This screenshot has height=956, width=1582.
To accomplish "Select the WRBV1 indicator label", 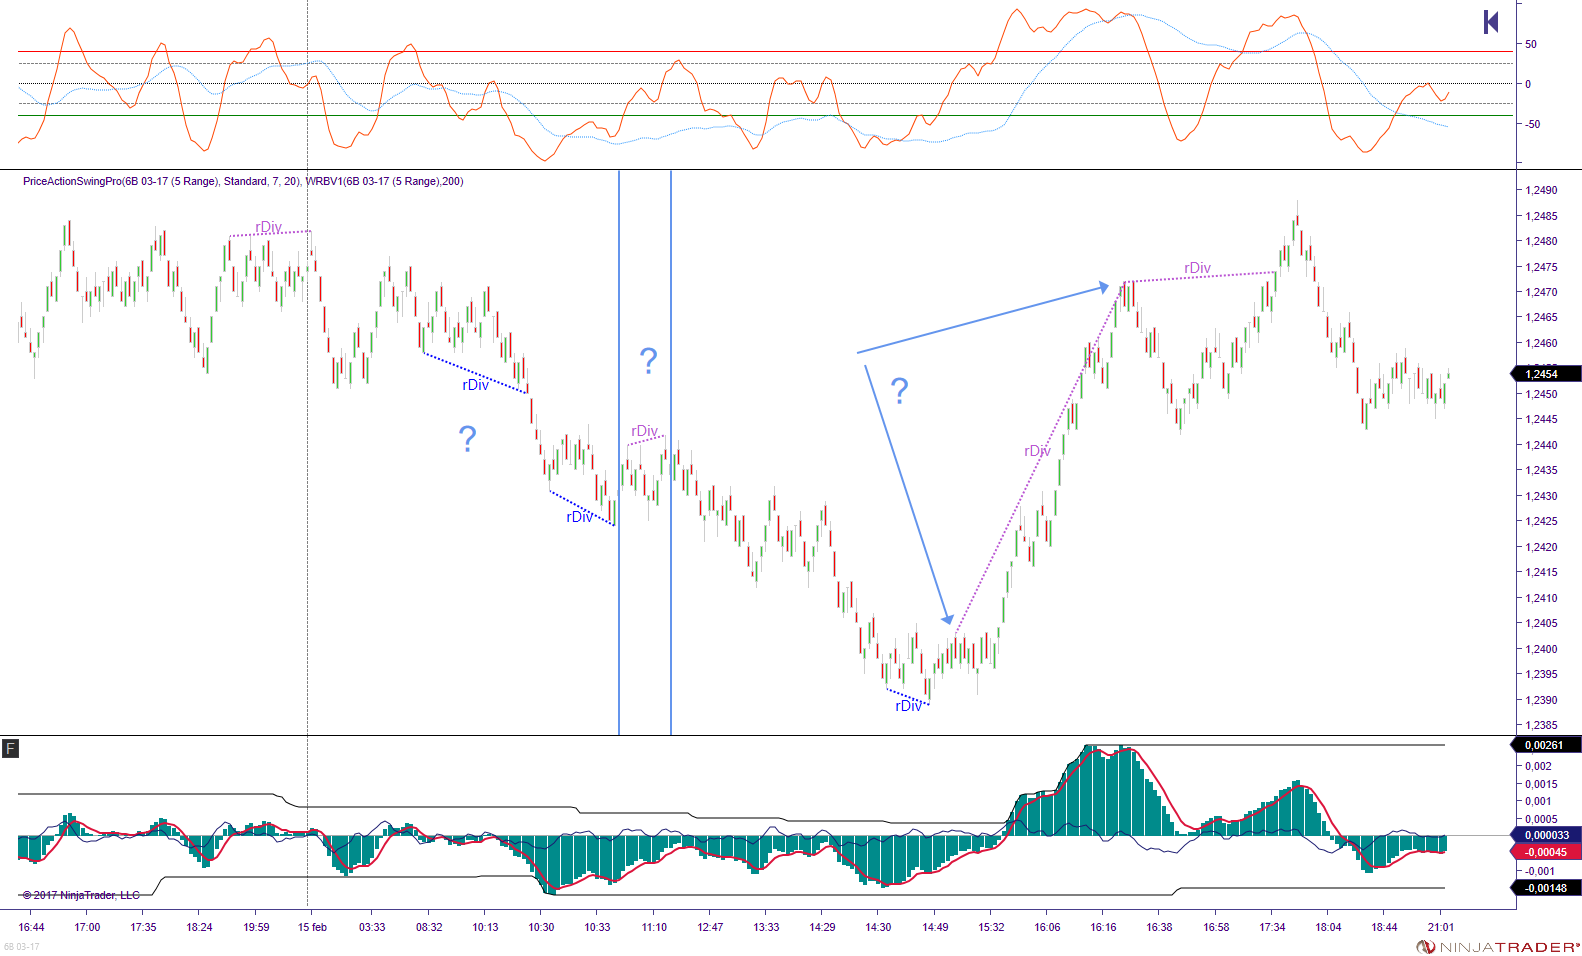I will (x=385, y=182).
